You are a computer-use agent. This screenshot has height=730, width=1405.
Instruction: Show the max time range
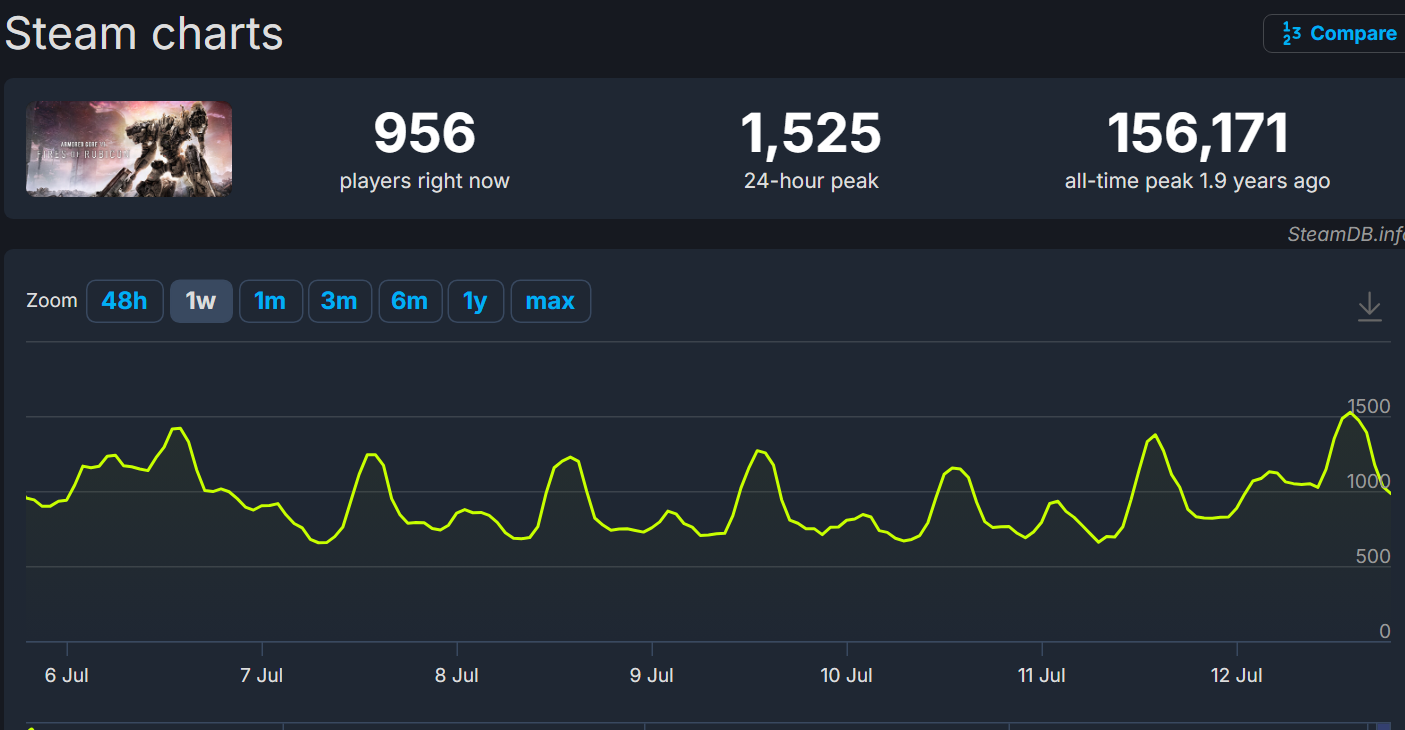(550, 301)
